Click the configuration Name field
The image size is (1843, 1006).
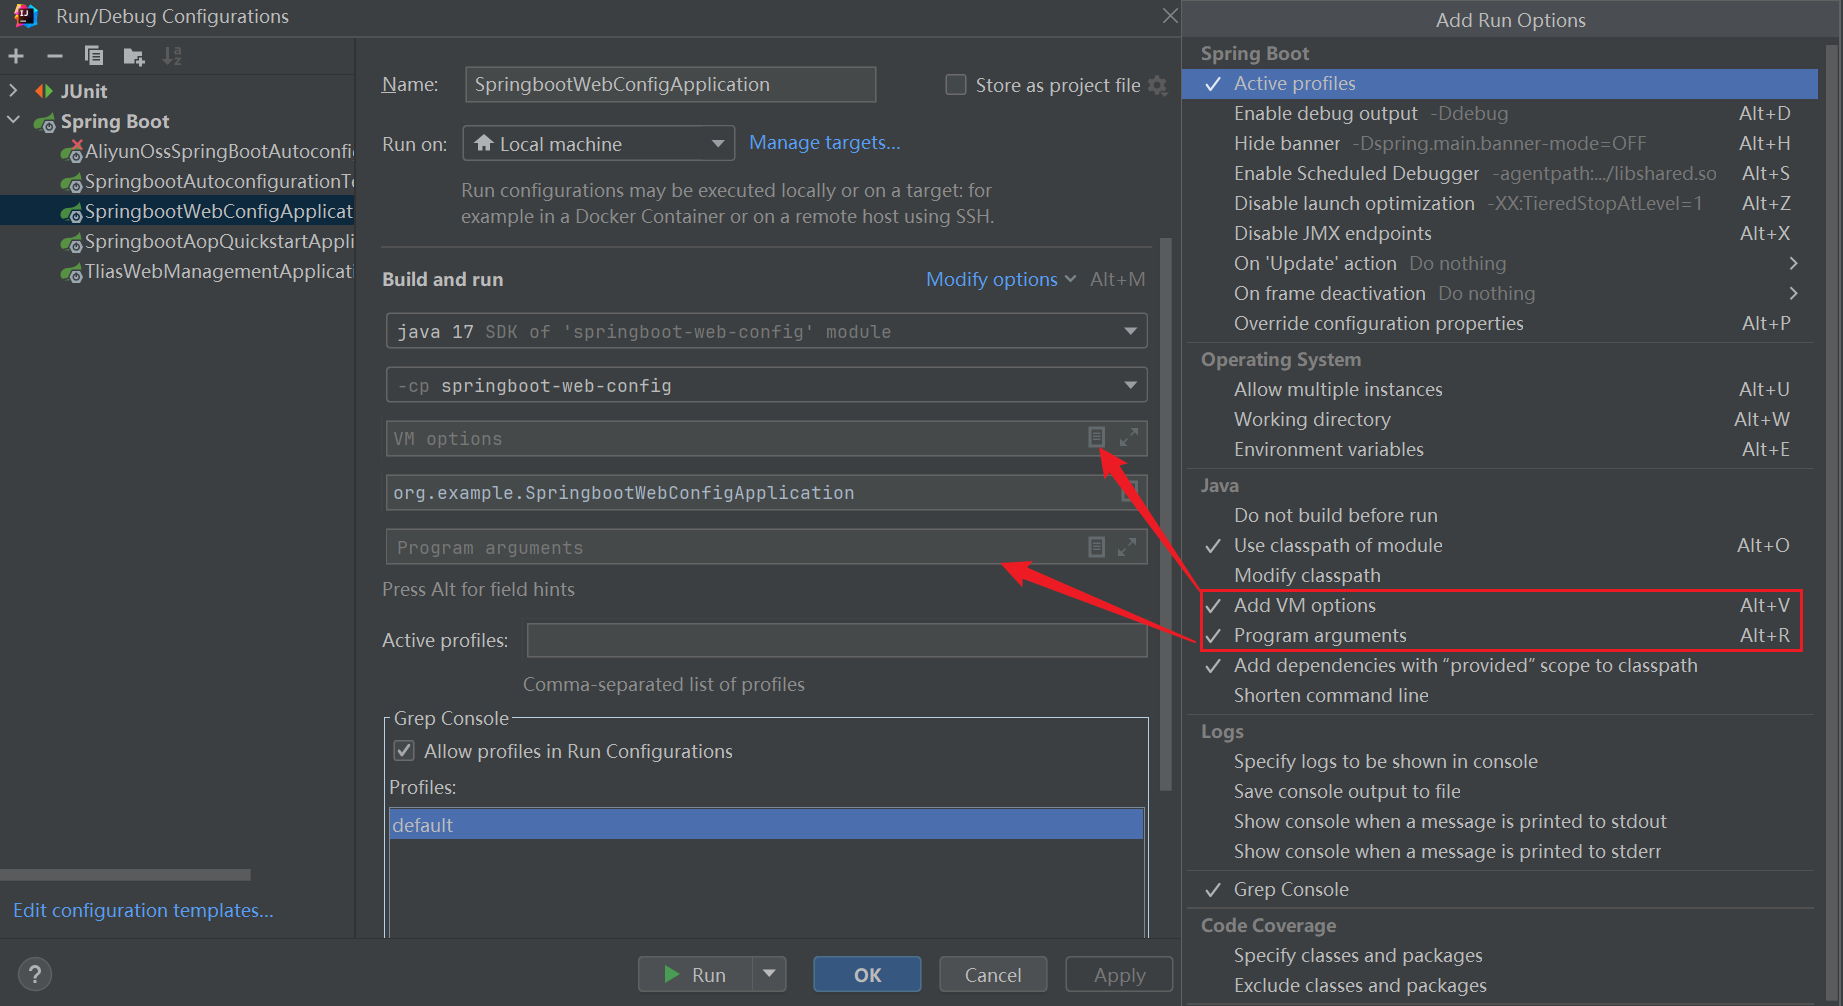[670, 84]
